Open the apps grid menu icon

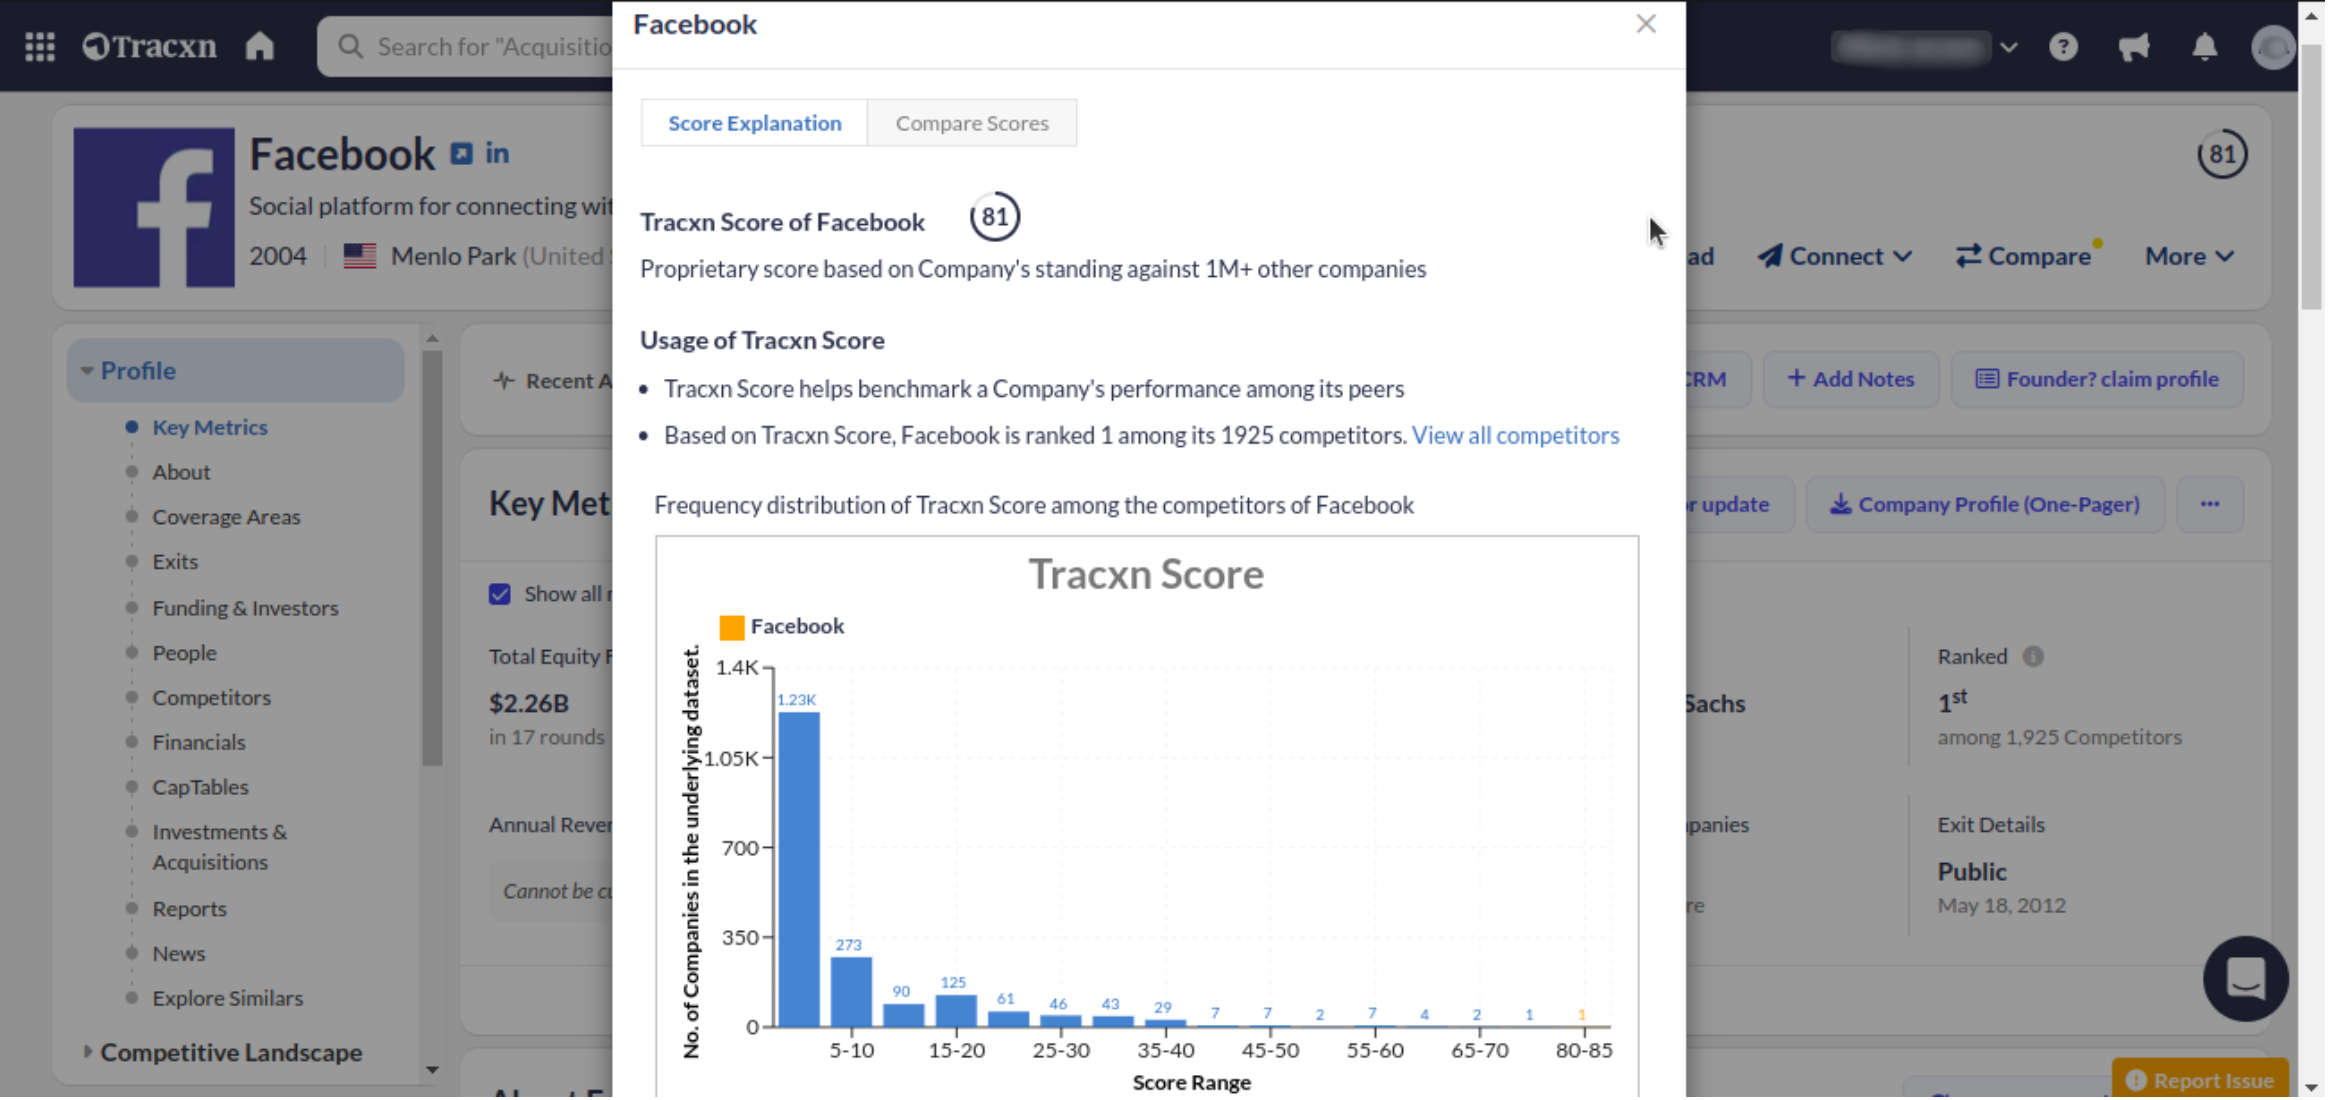click(x=40, y=47)
